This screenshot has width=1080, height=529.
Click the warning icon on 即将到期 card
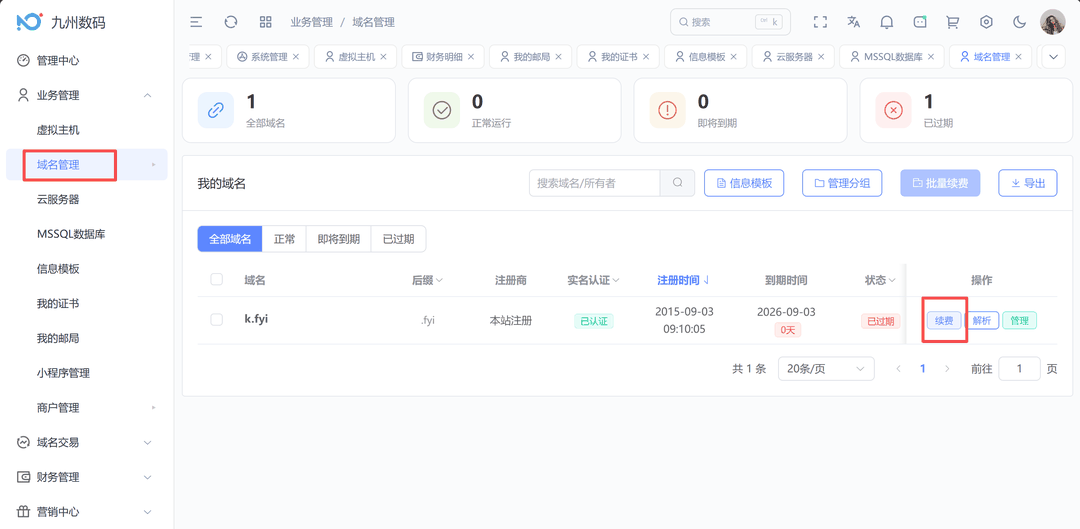tap(667, 110)
